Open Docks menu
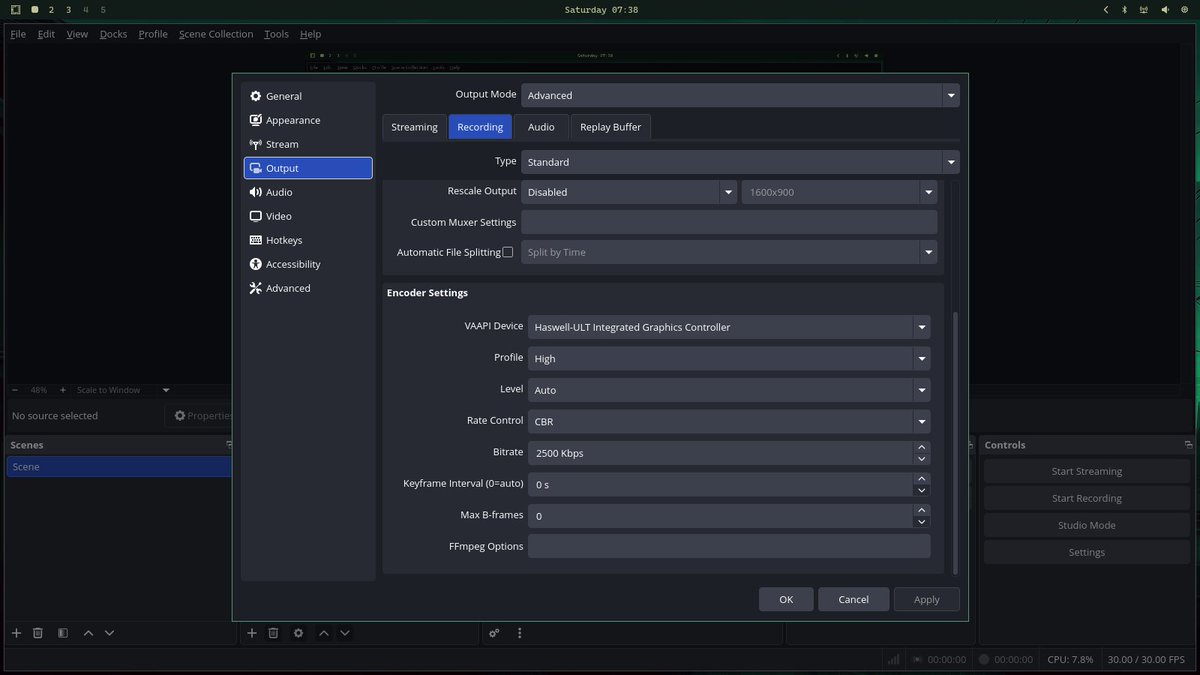The image size is (1200, 675). pyautogui.click(x=113, y=34)
